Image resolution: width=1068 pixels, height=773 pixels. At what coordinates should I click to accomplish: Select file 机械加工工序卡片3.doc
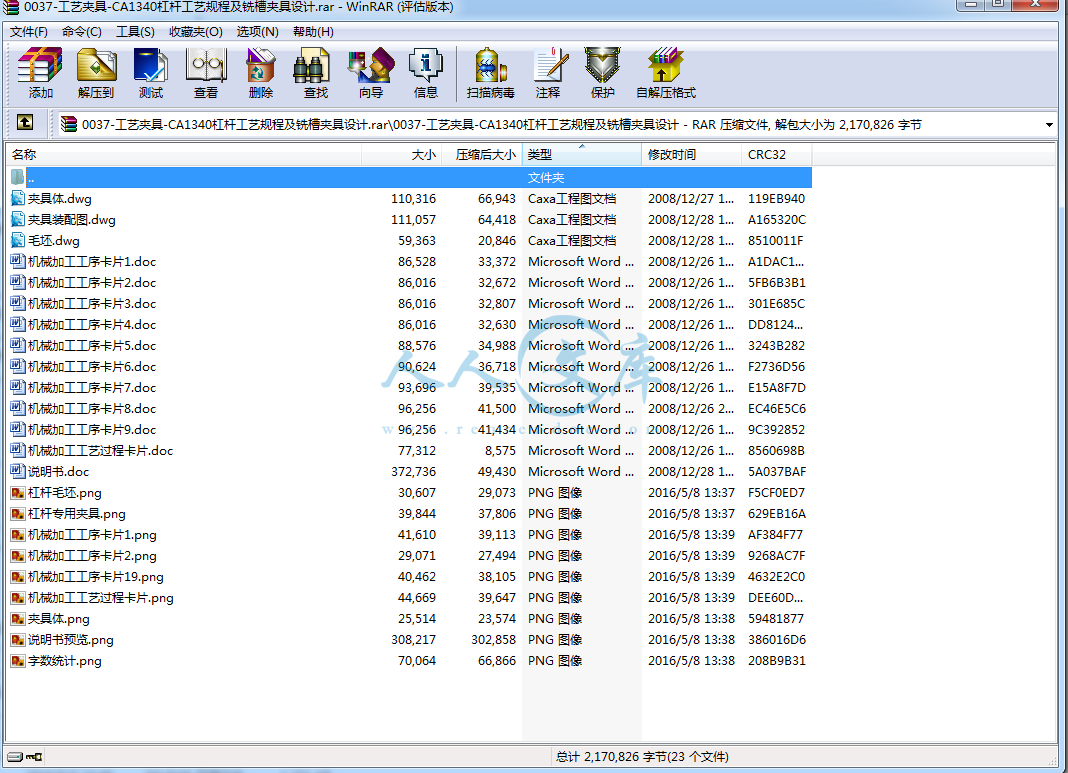click(x=92, y=304)
